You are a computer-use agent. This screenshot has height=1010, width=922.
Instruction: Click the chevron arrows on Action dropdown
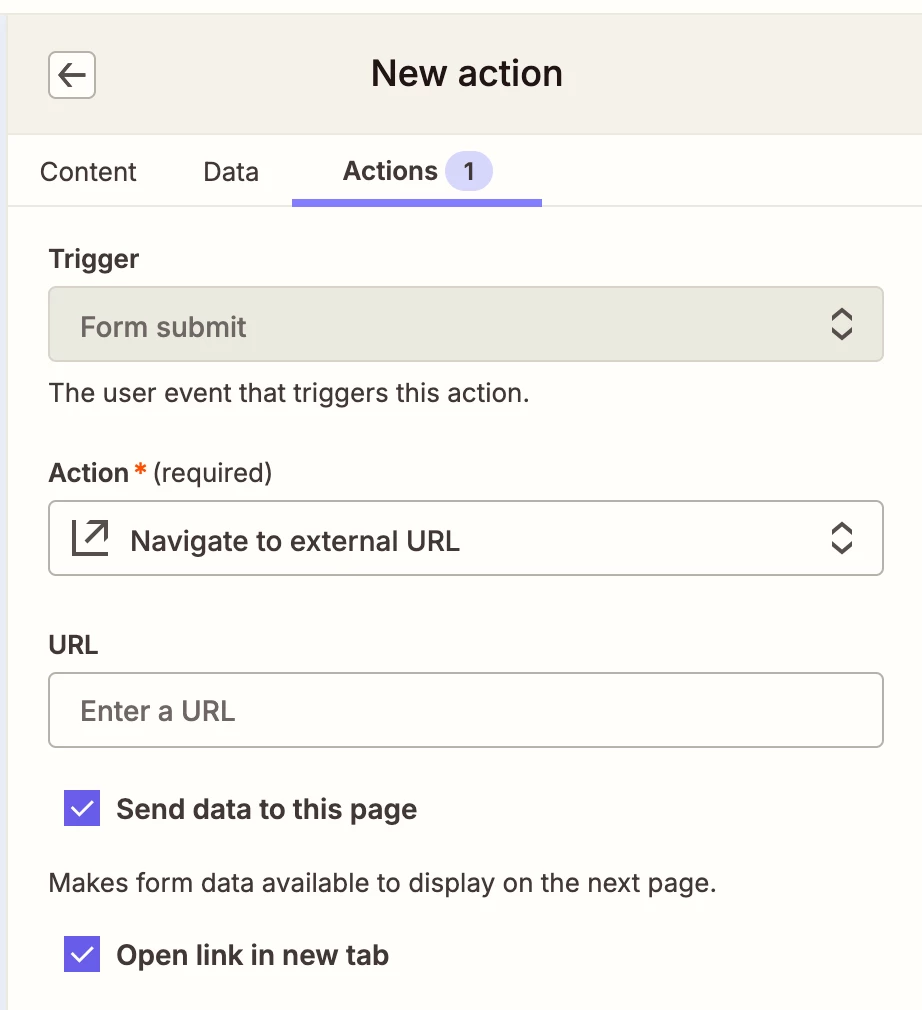pyautogui.click(x=841, y=538)
